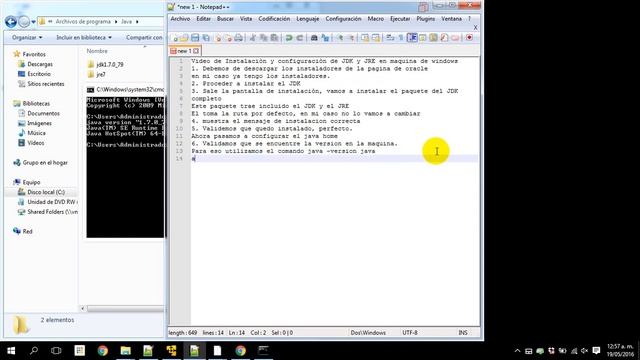Toggle synchronized vertical scrolling icon
This screenshot has height=360, width=640.
tap(365, 38)
